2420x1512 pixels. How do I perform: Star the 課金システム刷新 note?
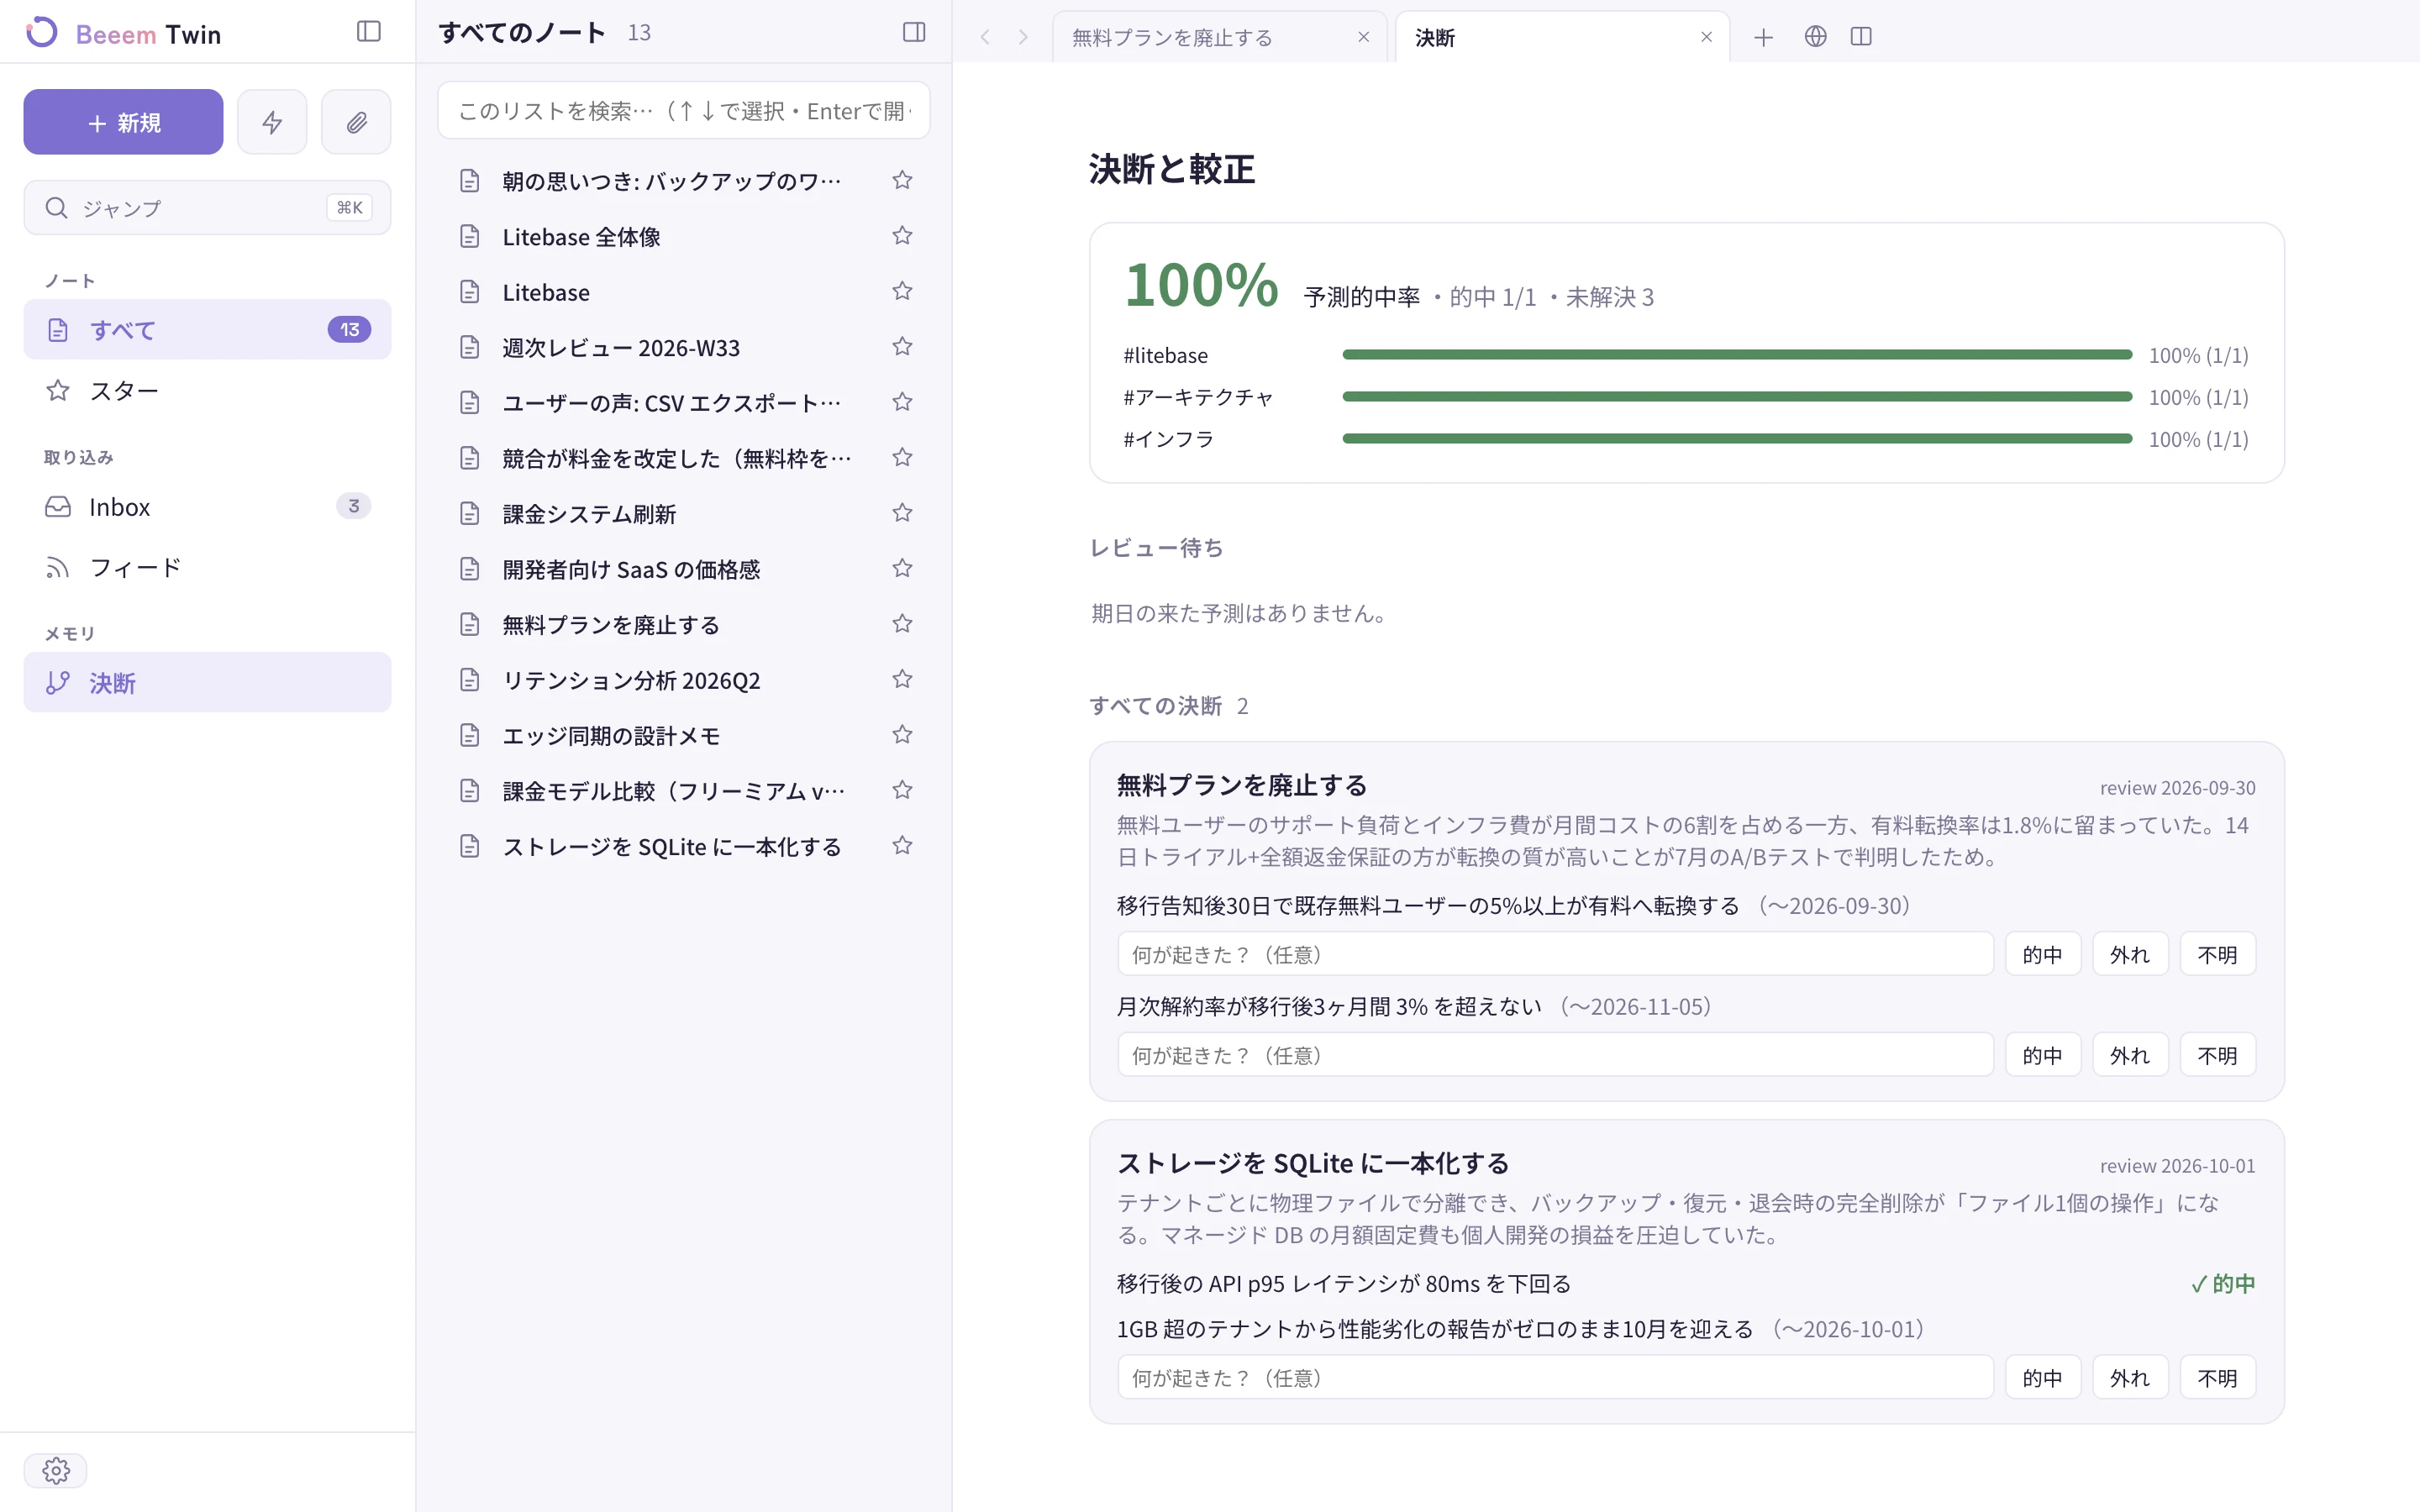902,513
